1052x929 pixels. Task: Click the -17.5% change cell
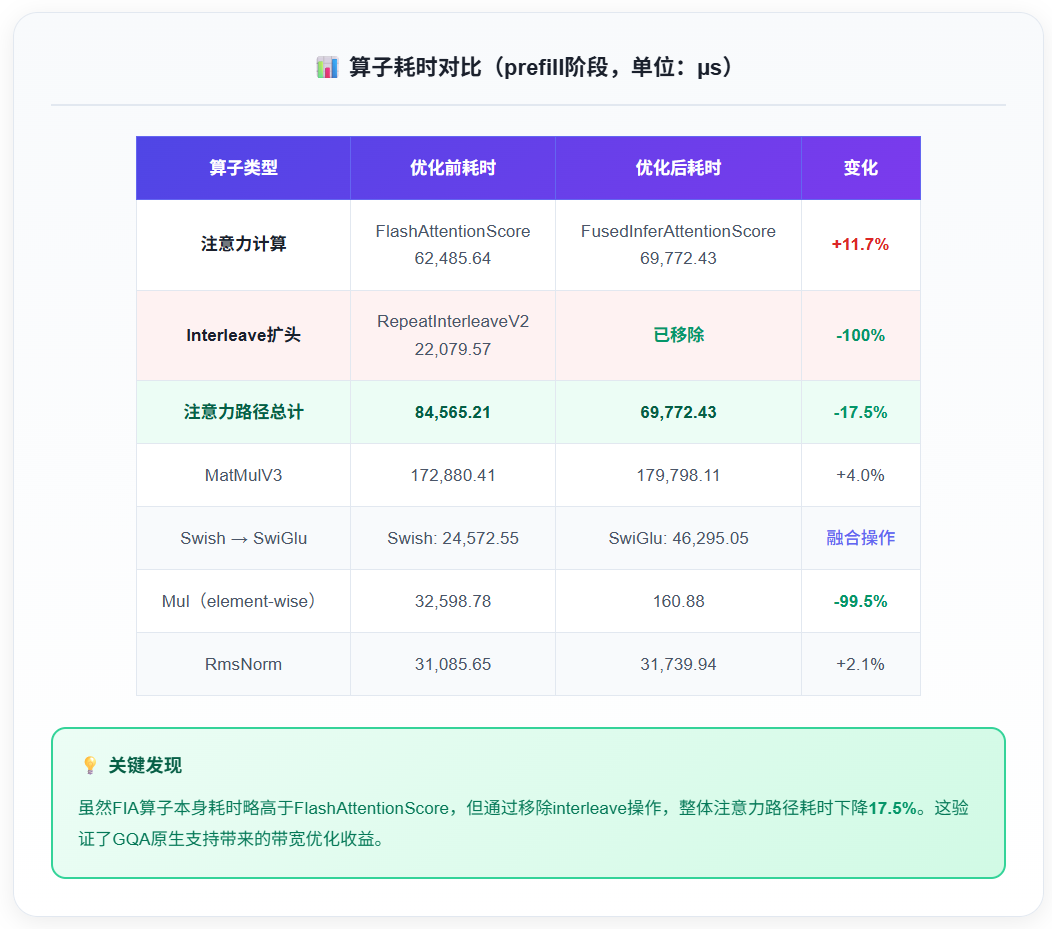point(861,412)
